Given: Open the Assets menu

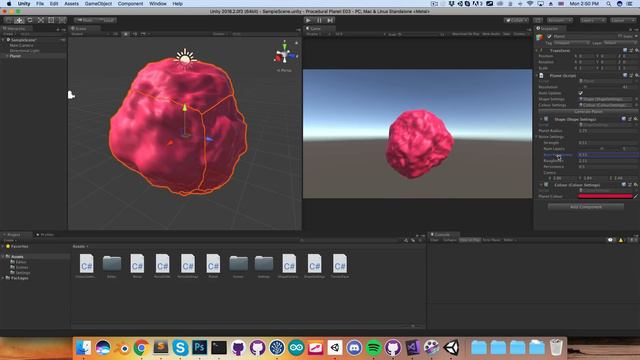Looking at the screenshot, I should tap(71, 4).
